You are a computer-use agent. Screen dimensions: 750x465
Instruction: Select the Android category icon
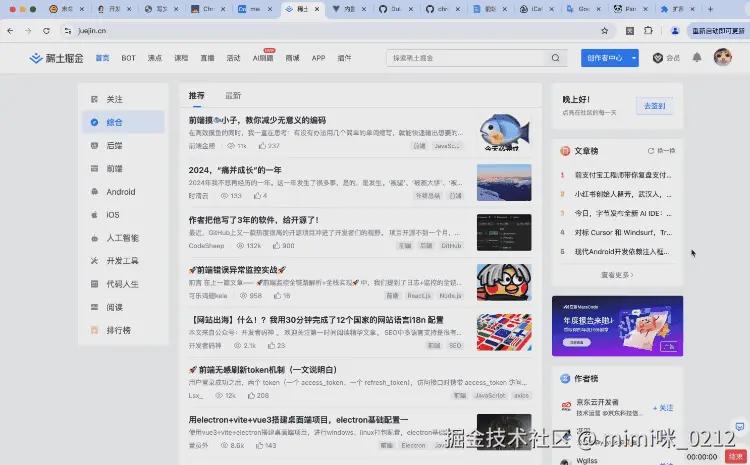94,191
